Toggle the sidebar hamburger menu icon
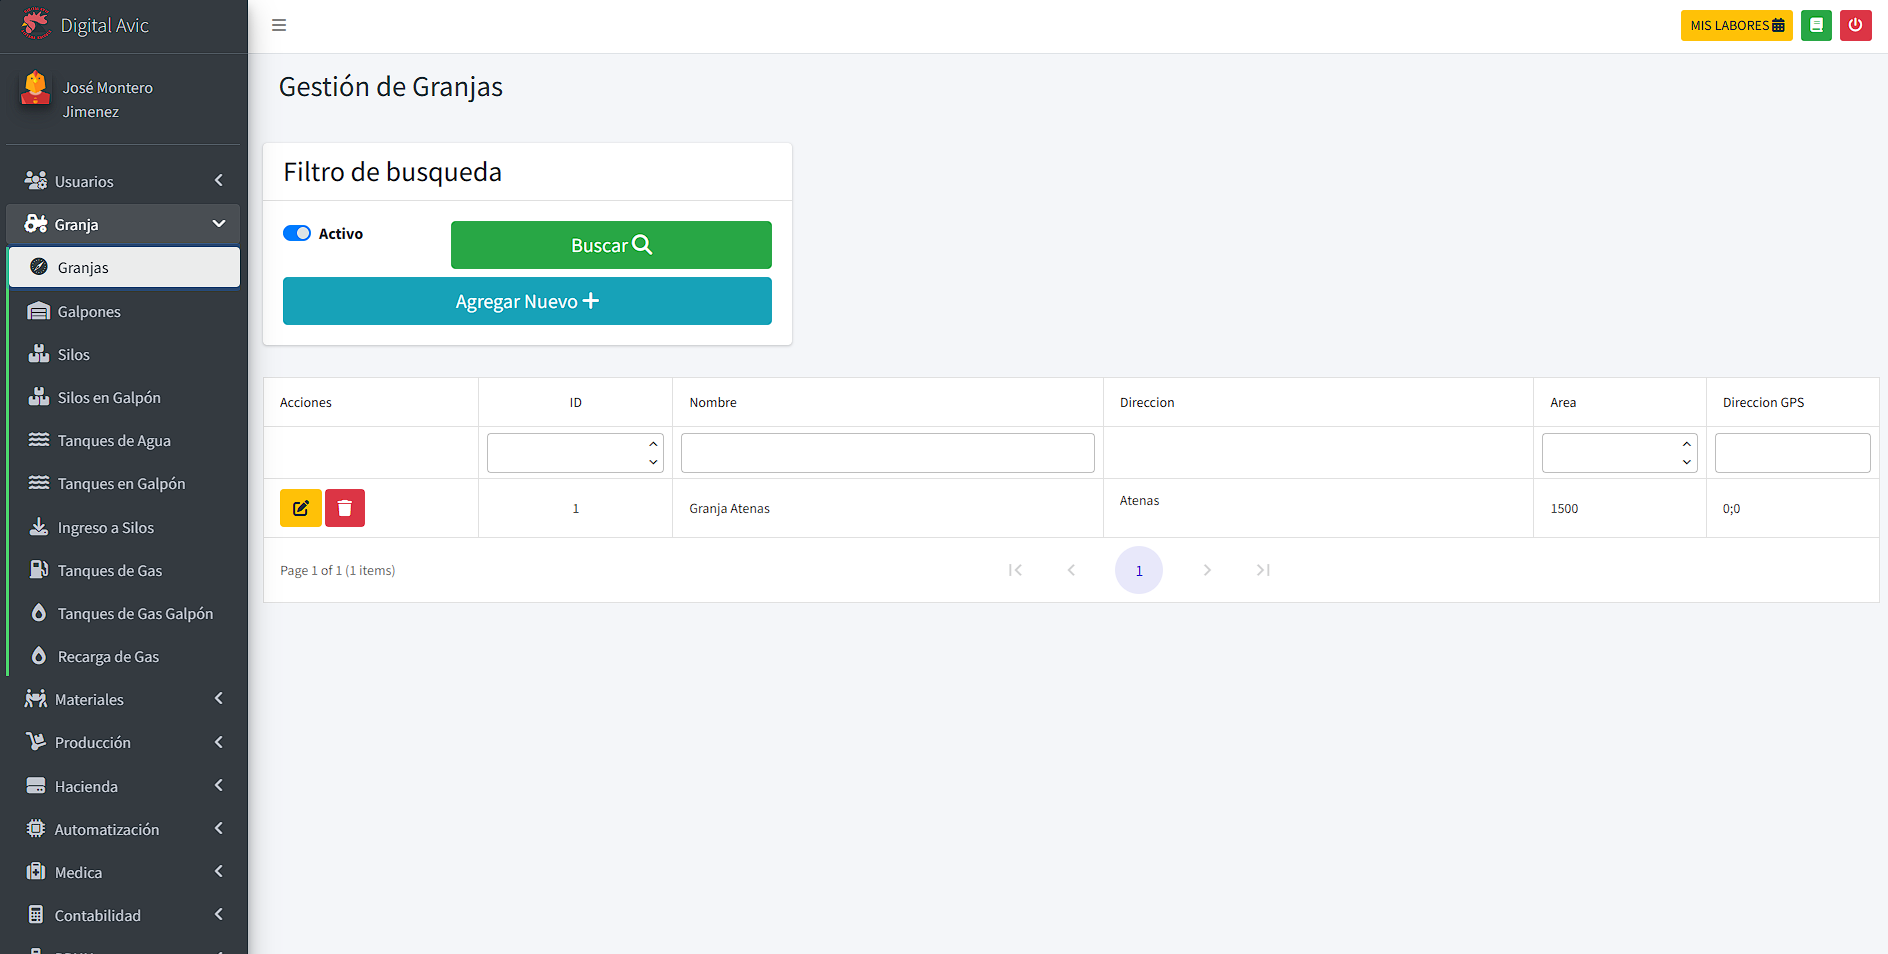Screen dimensions: 1888x954 click(279, 25)
